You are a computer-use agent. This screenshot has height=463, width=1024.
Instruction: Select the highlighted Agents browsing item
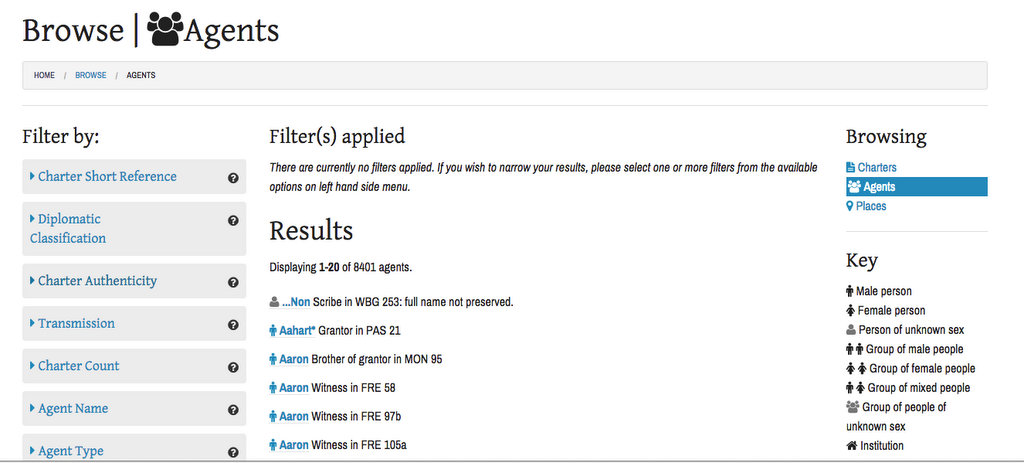coord(916,187)
